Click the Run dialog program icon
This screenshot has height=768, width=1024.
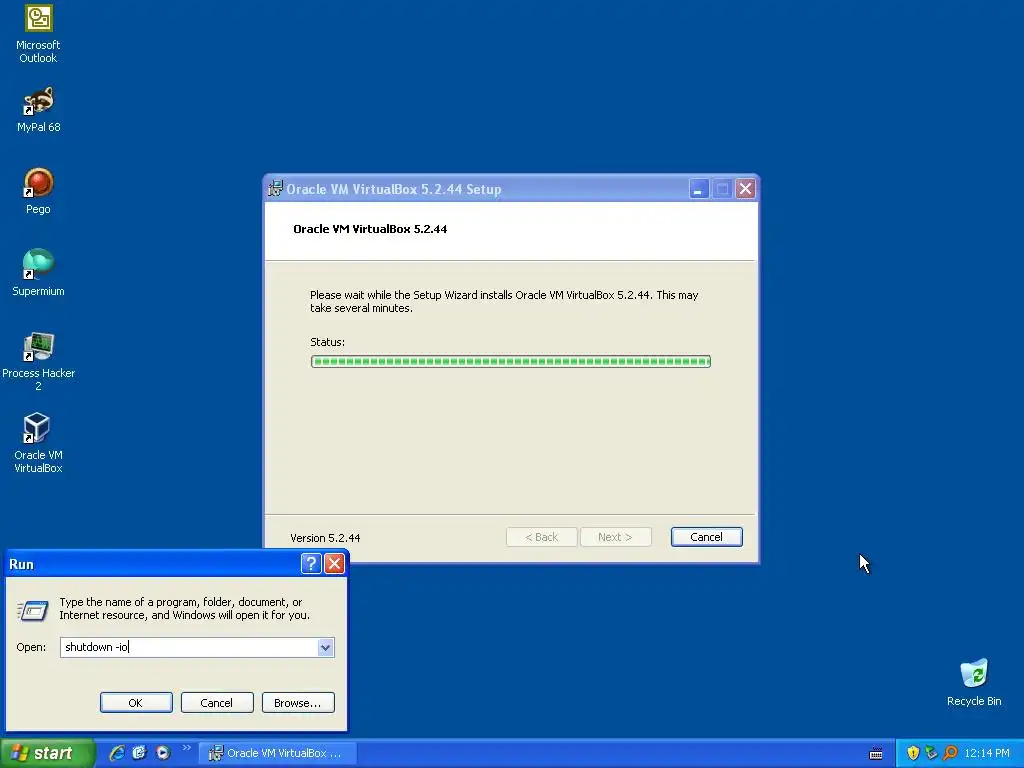(33, 610)
